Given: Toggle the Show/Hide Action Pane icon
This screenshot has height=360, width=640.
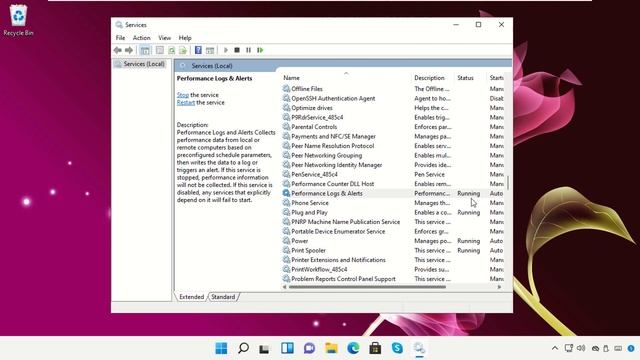Looking at the screenshot, I should click(x=210, y=50).
